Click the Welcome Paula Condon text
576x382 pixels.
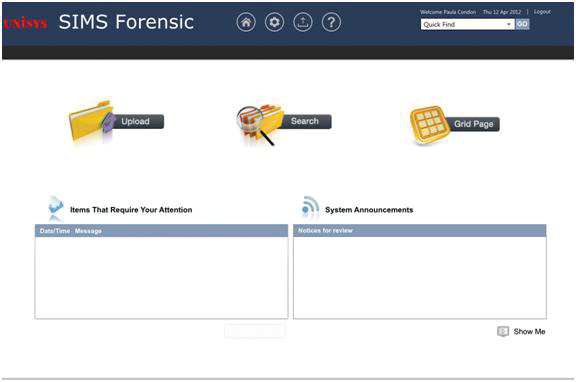[448, 12]
